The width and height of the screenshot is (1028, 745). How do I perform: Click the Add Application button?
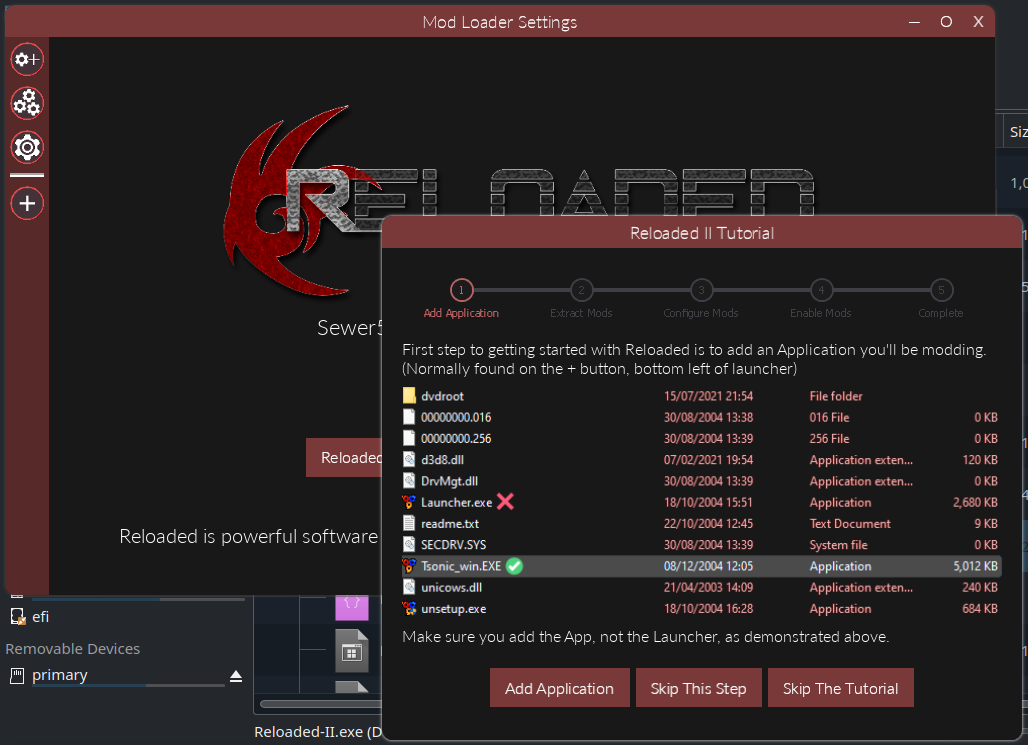click(559, 688)
